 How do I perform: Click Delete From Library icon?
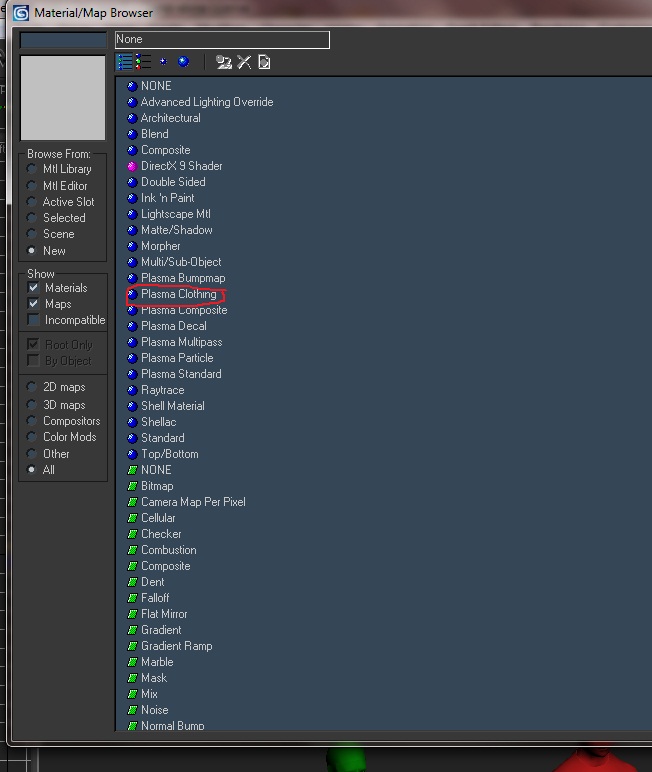pyautogui.click(x=244, y=62)
